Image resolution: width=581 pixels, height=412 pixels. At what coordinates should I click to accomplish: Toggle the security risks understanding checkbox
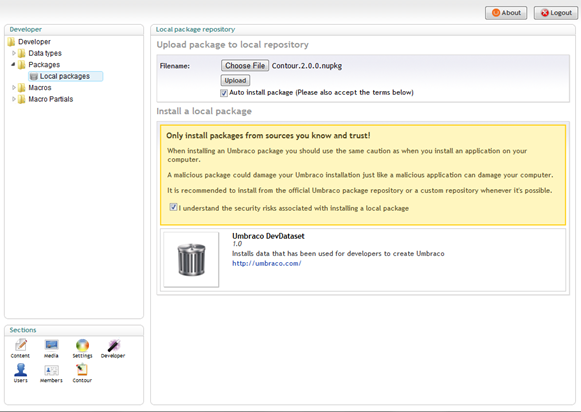tap(173, 207)
